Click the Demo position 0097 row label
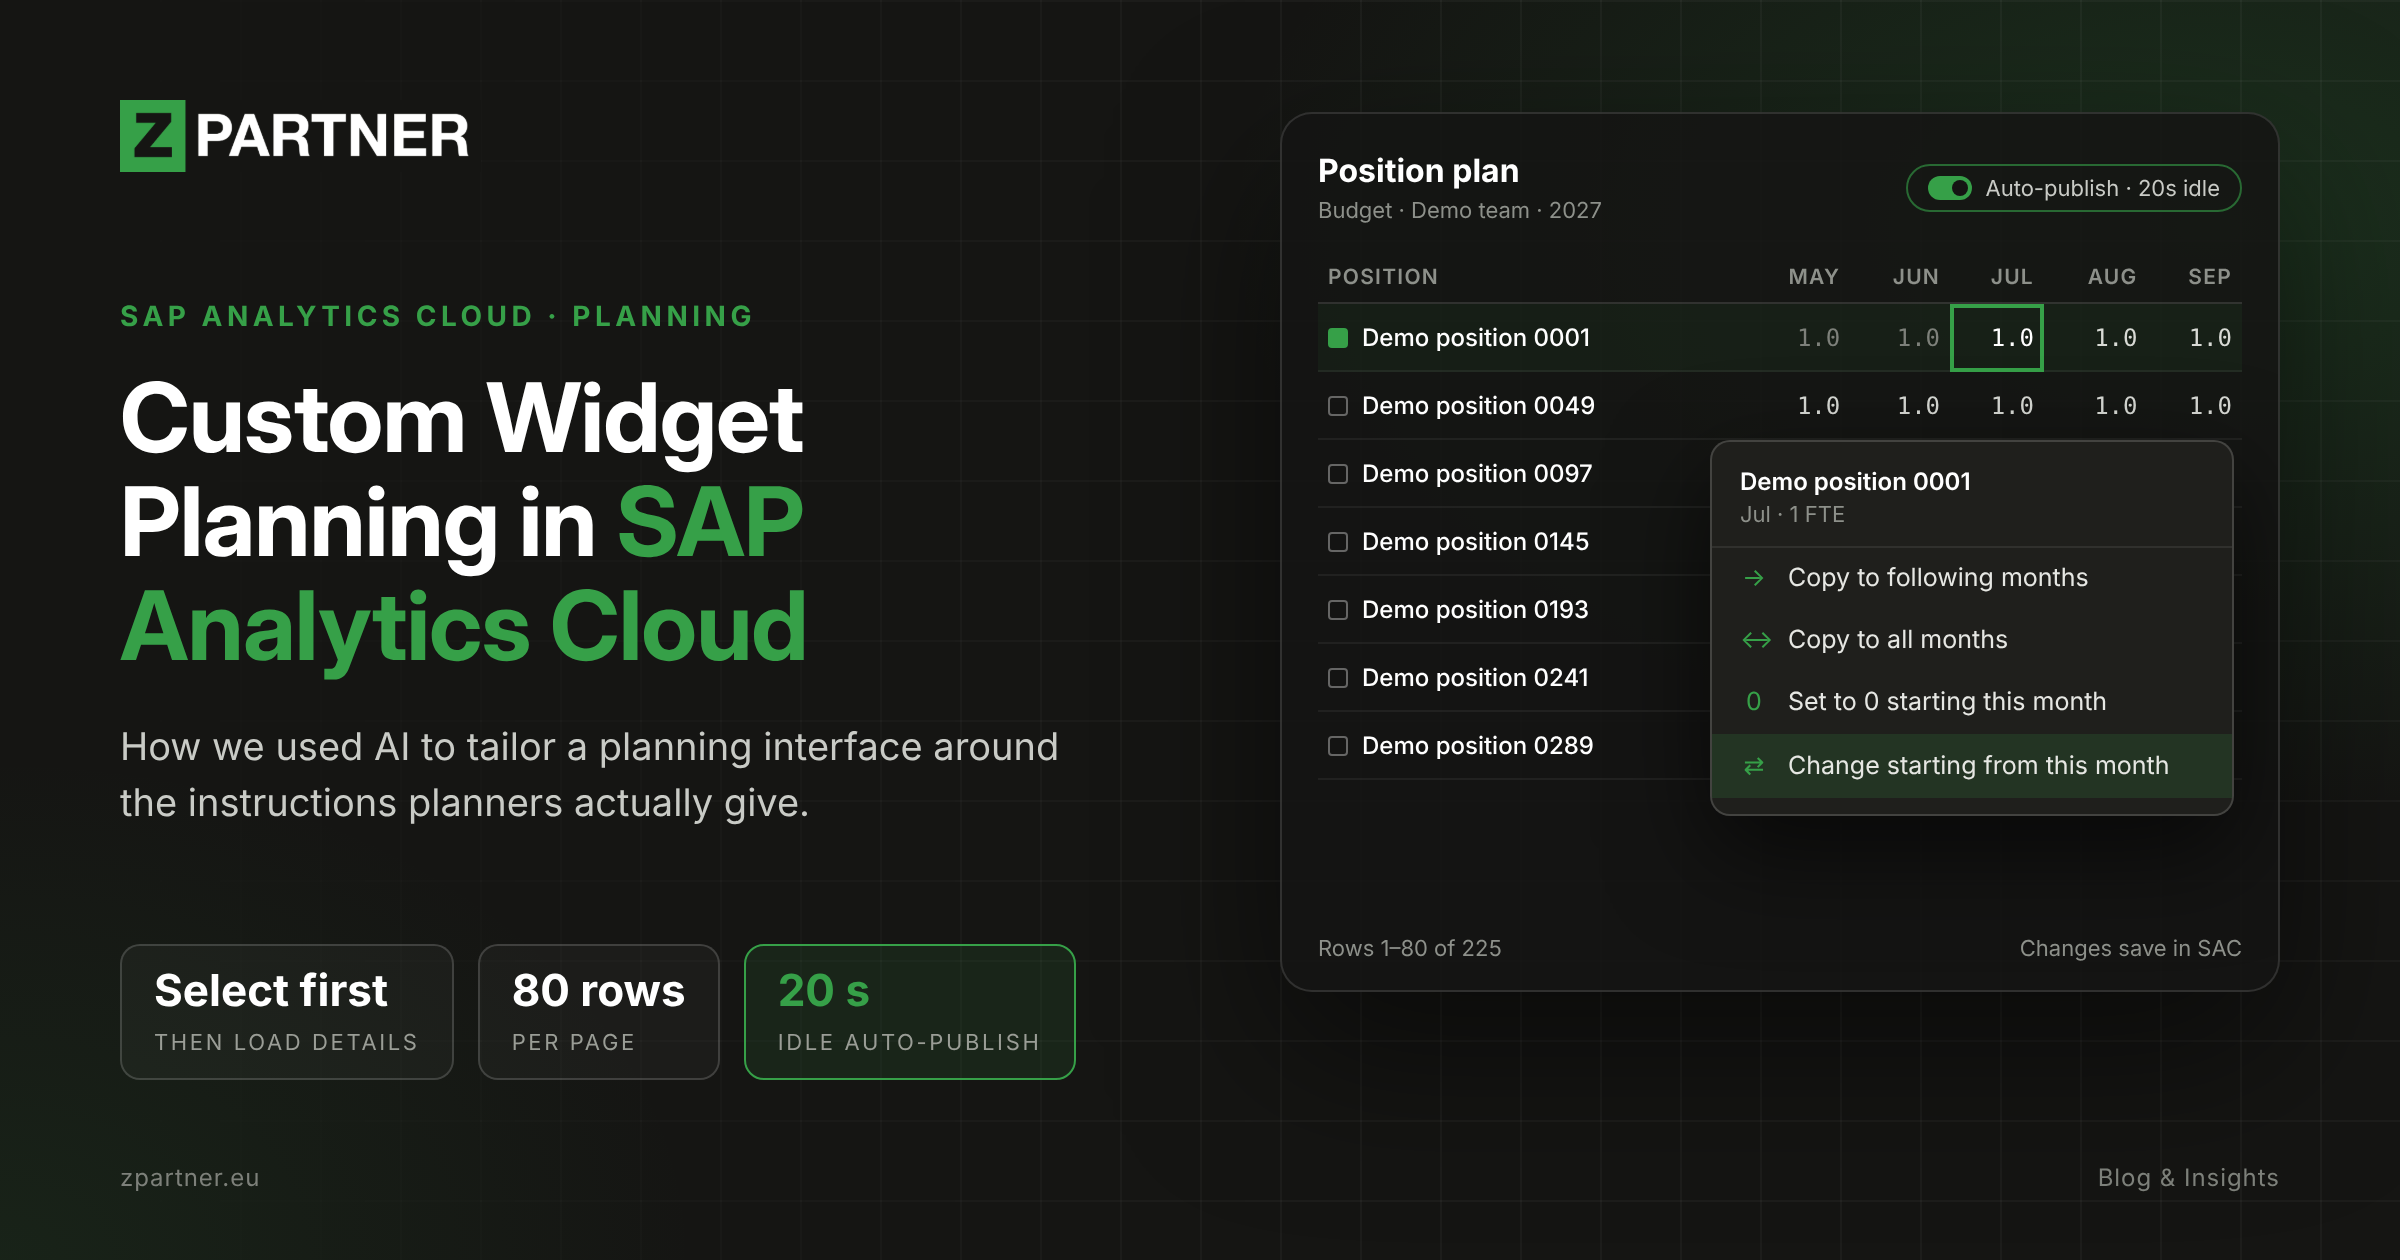This screenshot has height=1260, width=2400. 1477,474
